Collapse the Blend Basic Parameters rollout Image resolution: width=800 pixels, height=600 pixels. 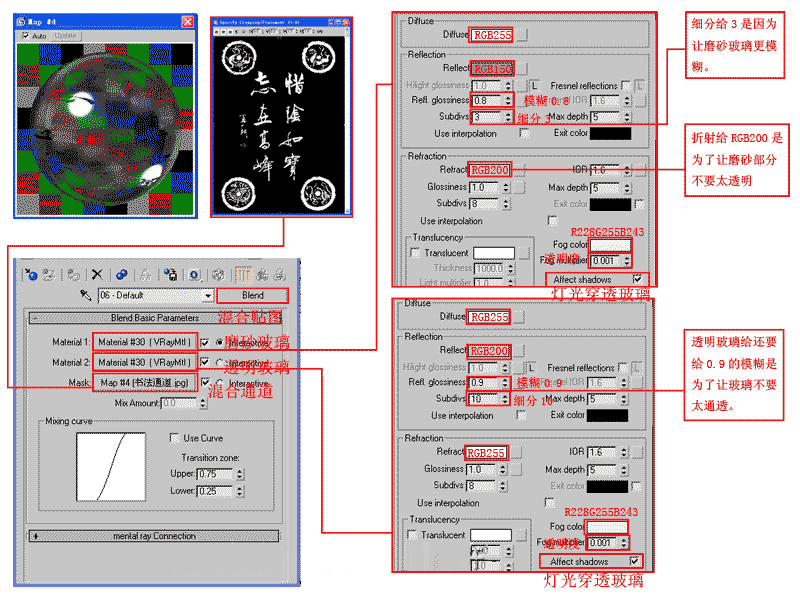pos(35,318)
